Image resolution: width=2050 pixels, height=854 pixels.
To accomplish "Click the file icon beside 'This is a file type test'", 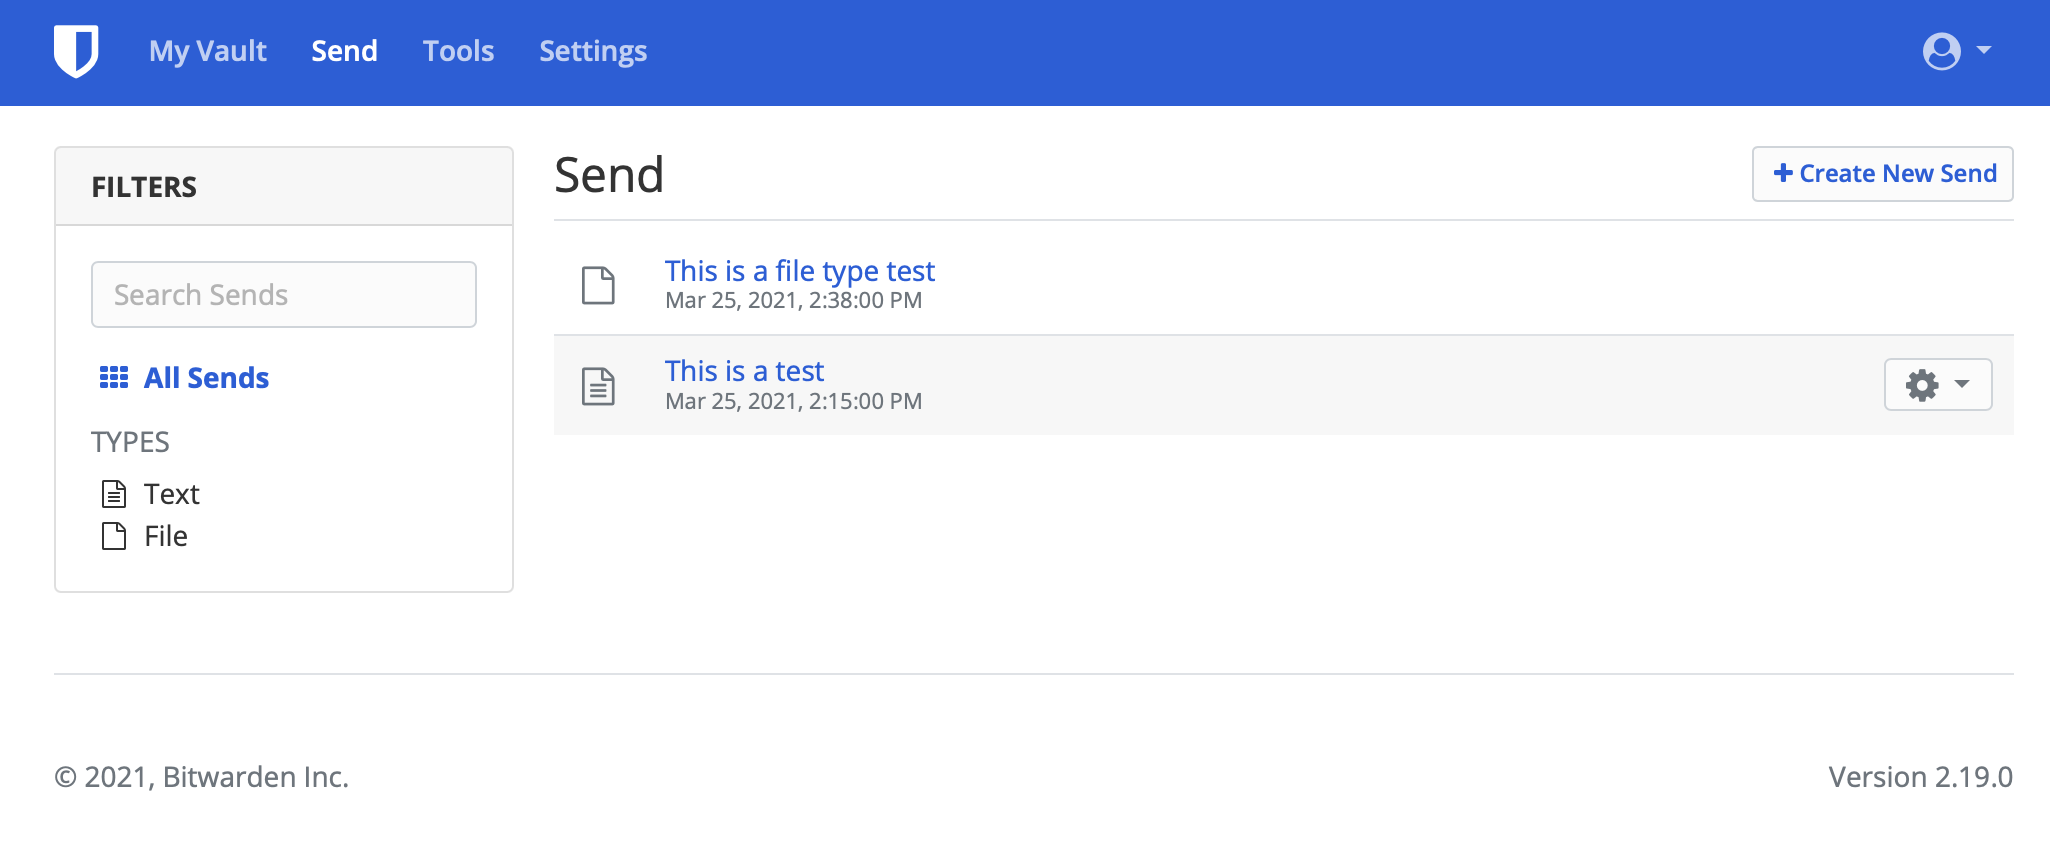I will click(x=599, y=285).
